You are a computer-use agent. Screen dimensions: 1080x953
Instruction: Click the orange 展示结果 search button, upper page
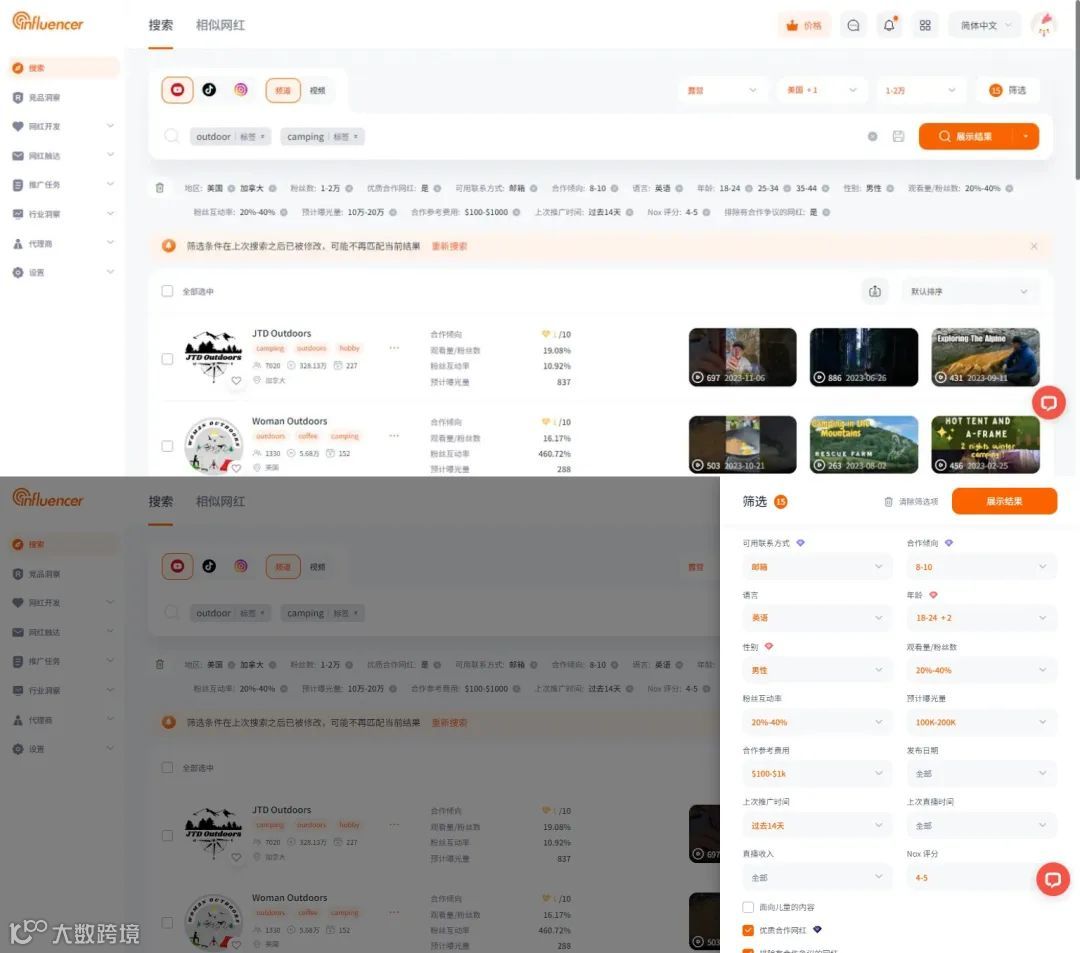(966, 136)
